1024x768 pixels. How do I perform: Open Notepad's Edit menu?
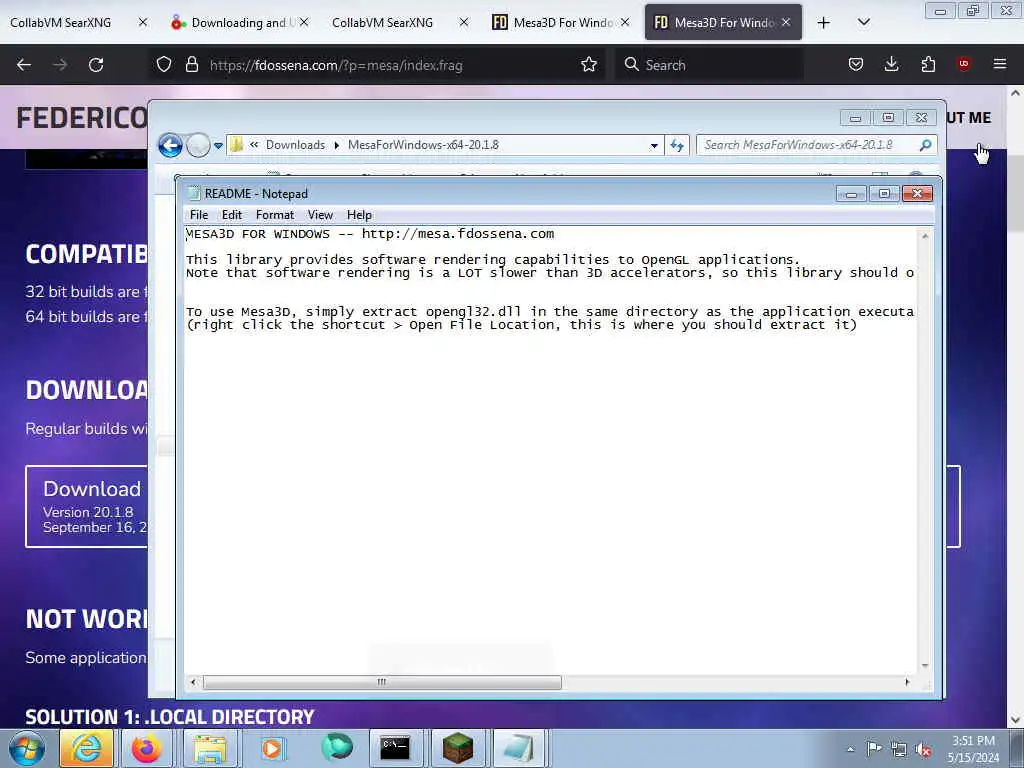pyautogui.click(x=232, y=215)
